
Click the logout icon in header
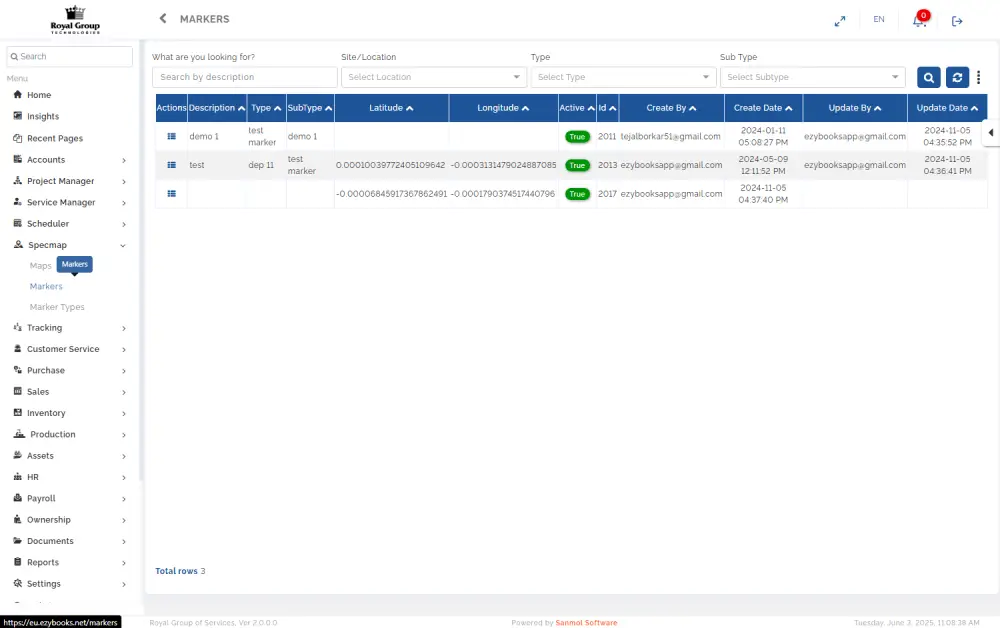coord(957,20)
